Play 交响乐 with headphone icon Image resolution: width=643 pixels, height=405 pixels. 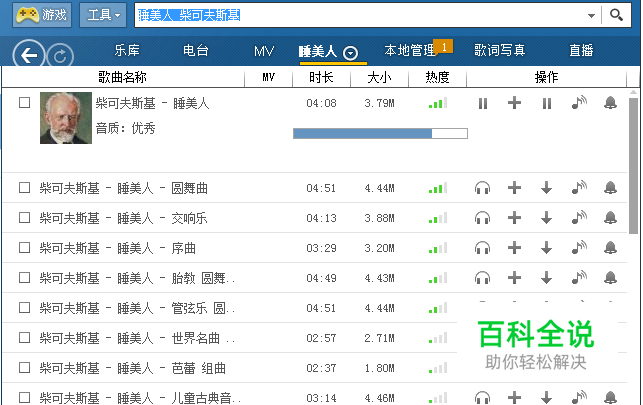tap(482, 218)
